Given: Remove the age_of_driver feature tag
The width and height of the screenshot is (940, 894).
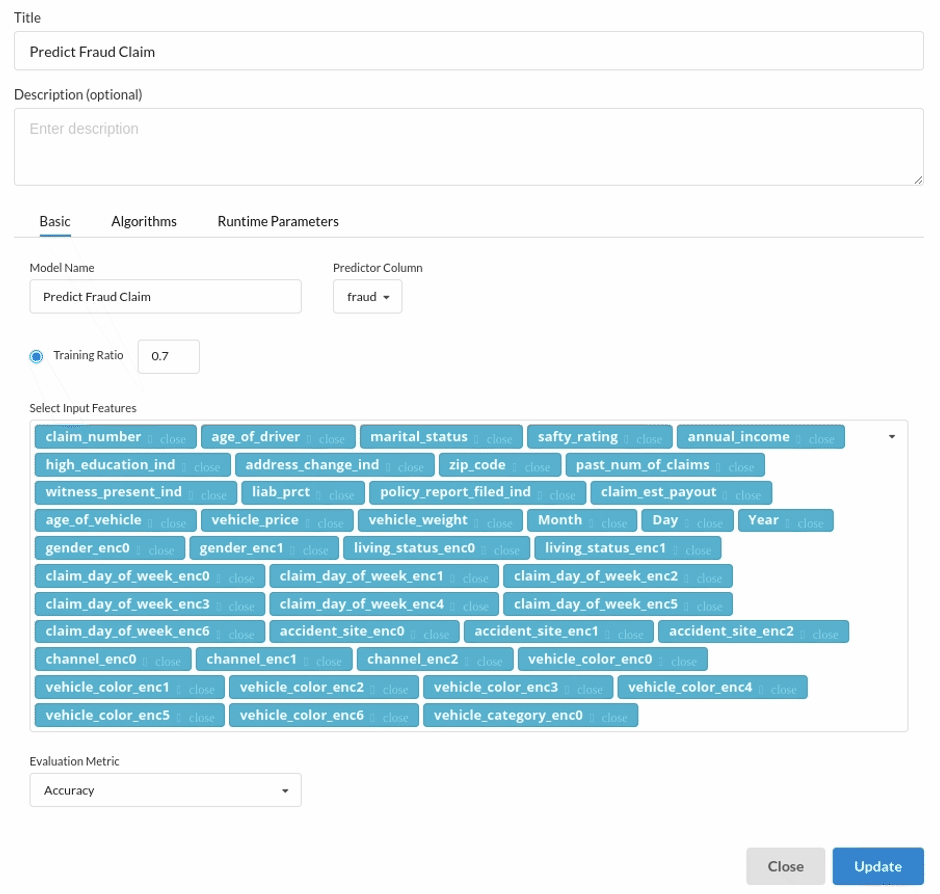Looking at the screenshot, I should (331, 439).
